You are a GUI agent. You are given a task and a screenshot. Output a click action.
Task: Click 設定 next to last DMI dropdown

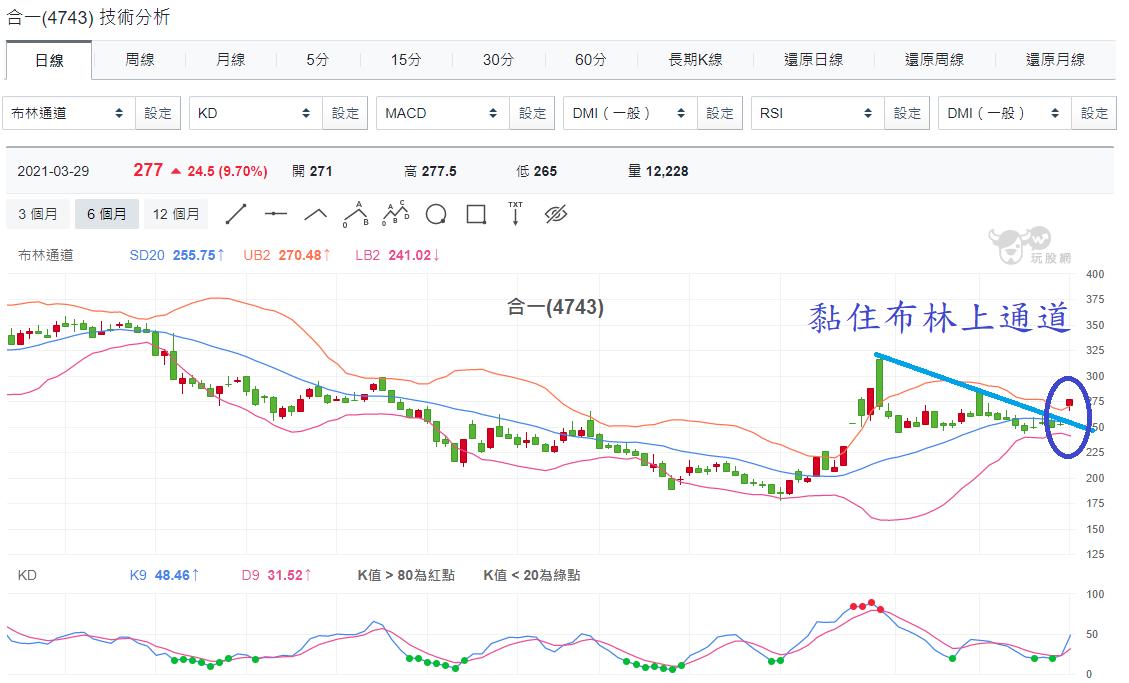1094,113
